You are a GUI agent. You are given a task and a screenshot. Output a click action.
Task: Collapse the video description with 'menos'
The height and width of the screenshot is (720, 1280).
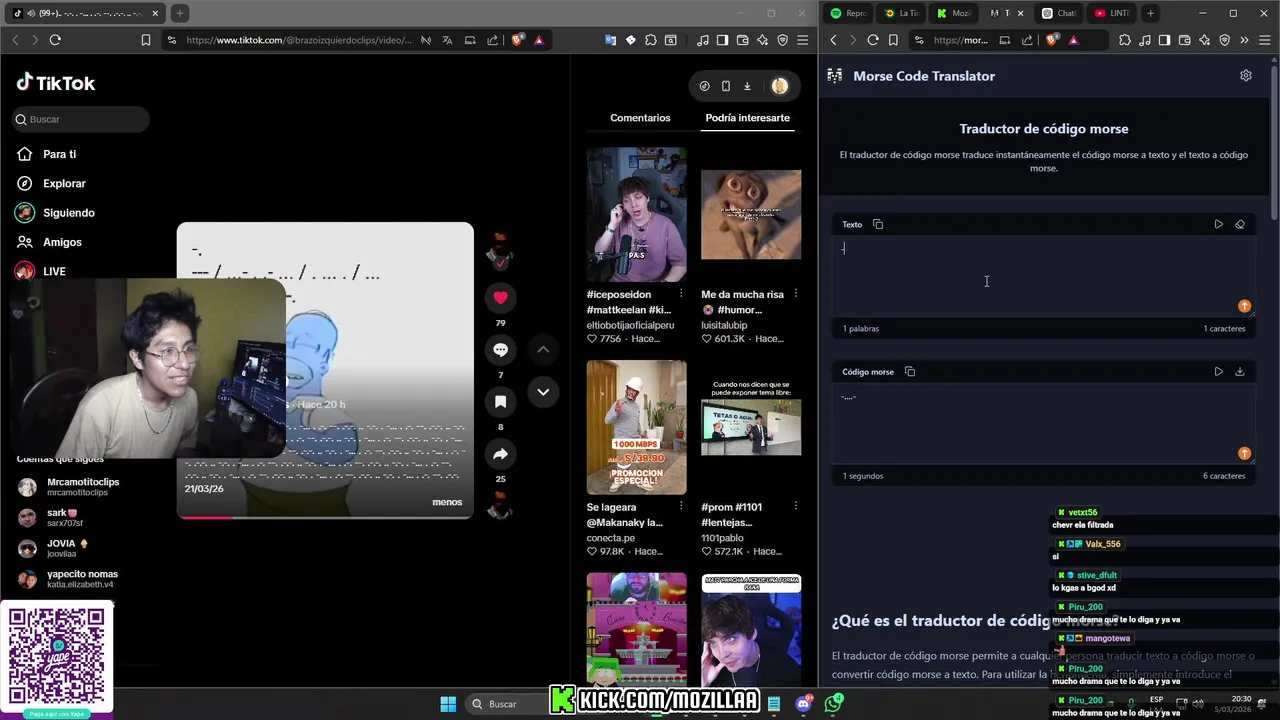(x=447, y=502)
